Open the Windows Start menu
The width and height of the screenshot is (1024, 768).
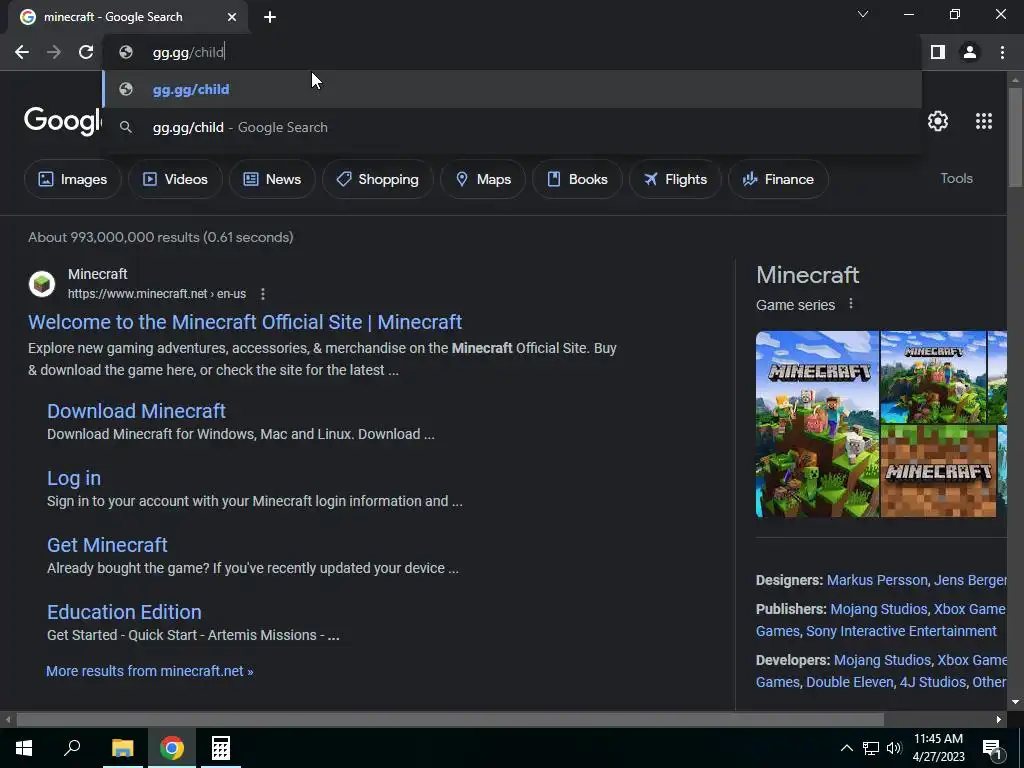coord(24,748)
